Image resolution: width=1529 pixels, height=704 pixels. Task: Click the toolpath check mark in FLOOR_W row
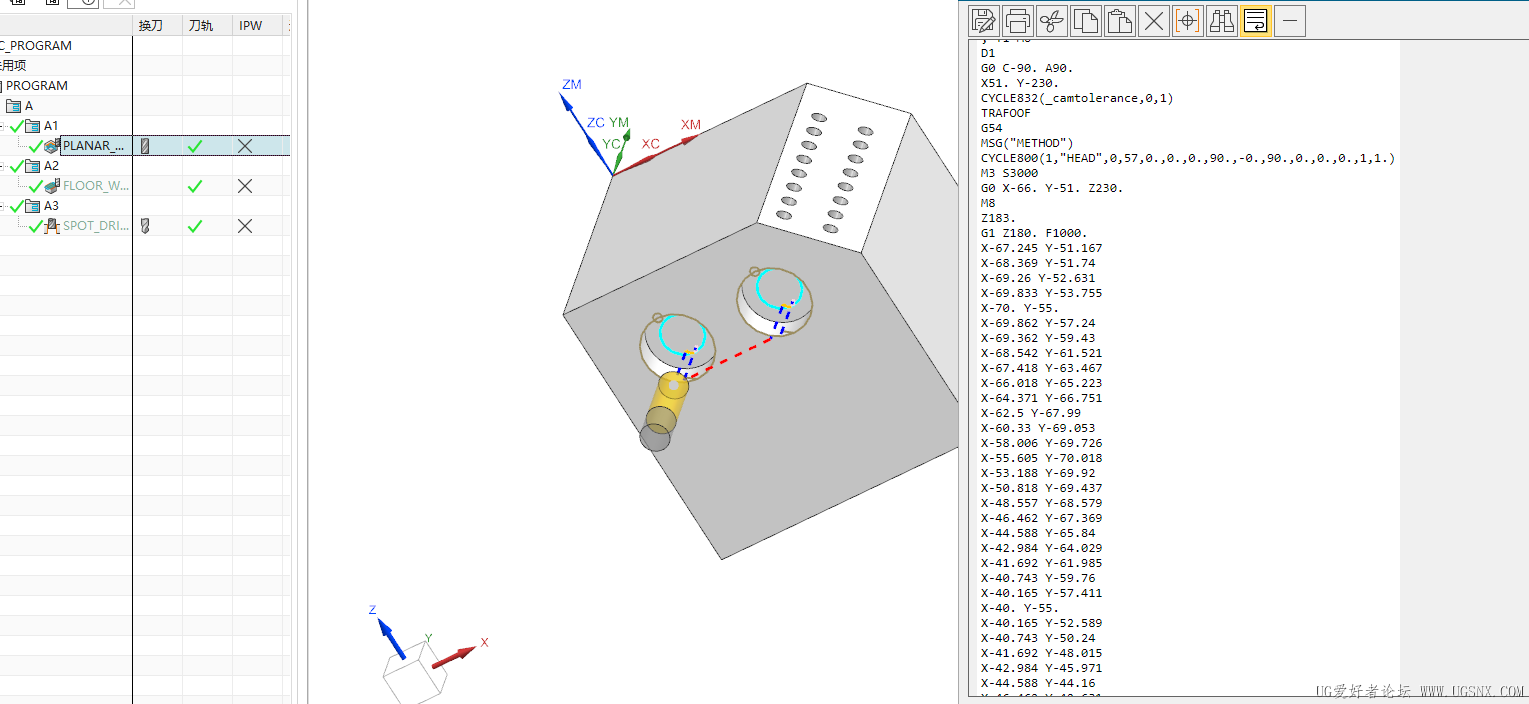(x=195, y=186)
